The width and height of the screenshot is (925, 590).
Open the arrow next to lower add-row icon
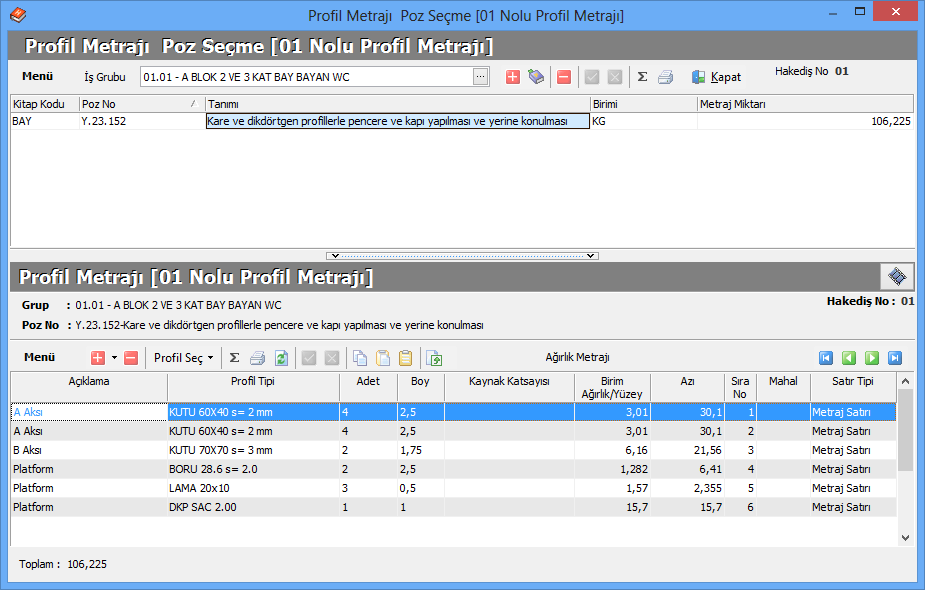tap(115, 357)
